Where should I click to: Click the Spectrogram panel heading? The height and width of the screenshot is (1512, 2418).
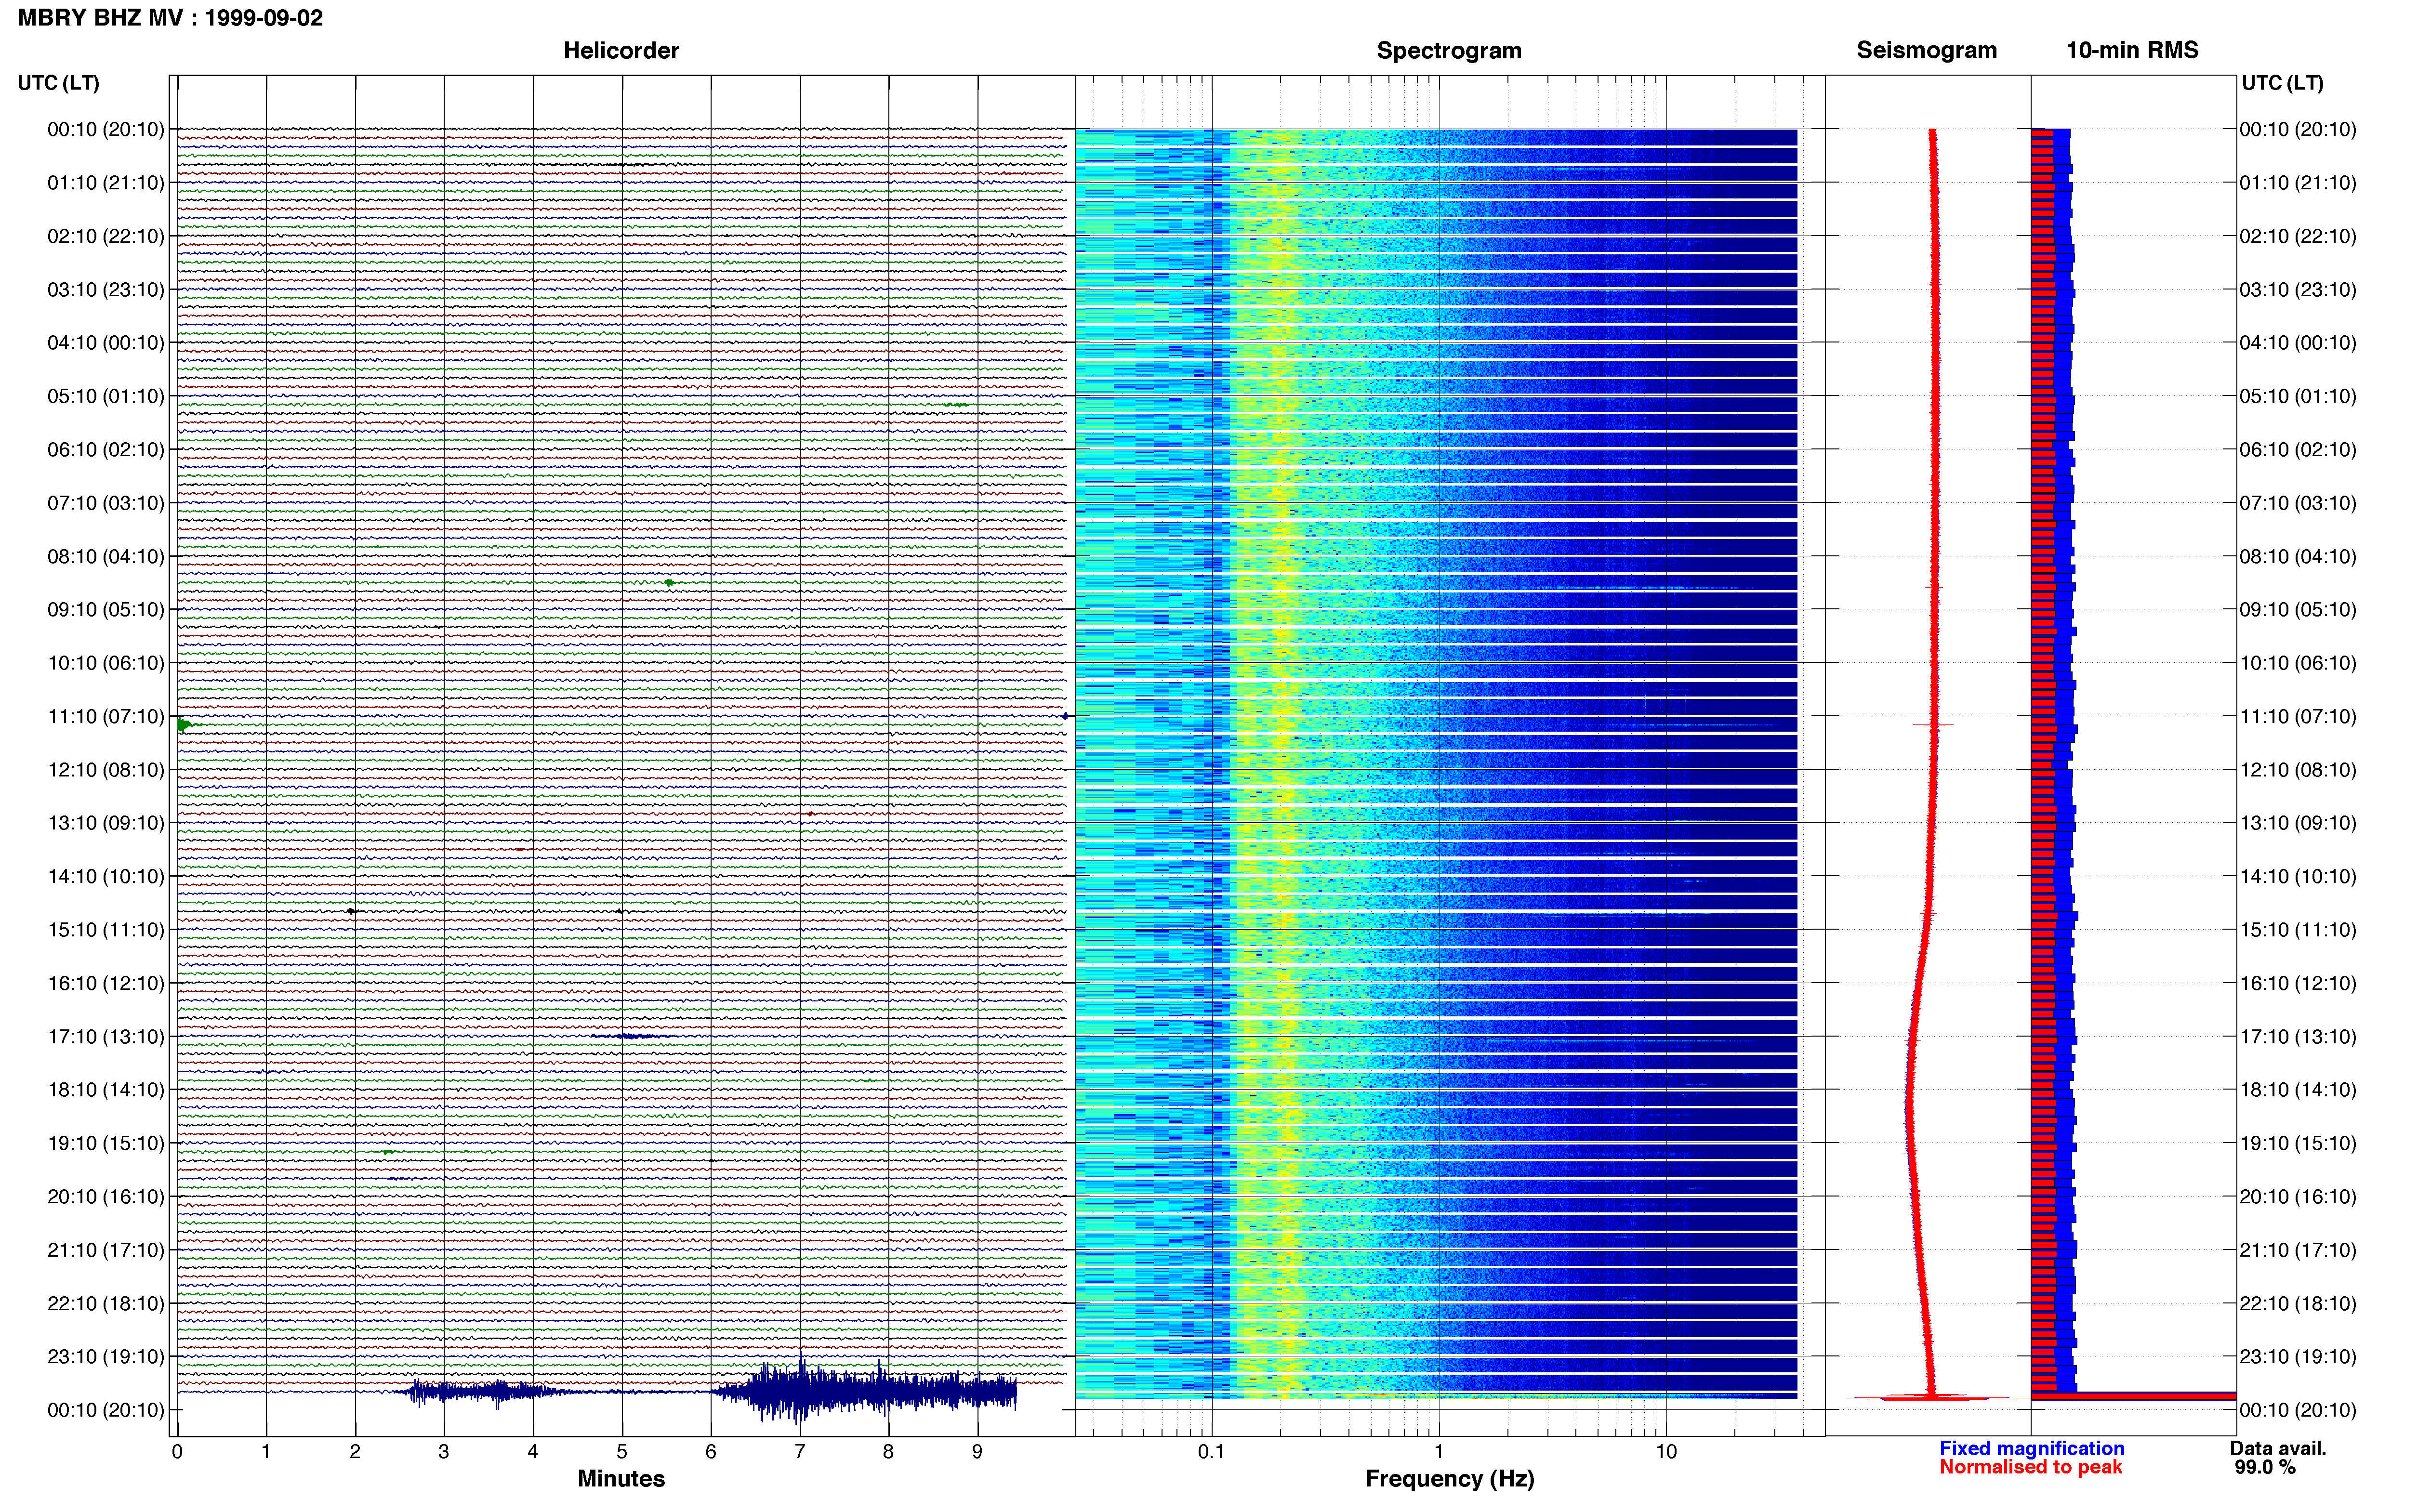(x=1449, y=50)
